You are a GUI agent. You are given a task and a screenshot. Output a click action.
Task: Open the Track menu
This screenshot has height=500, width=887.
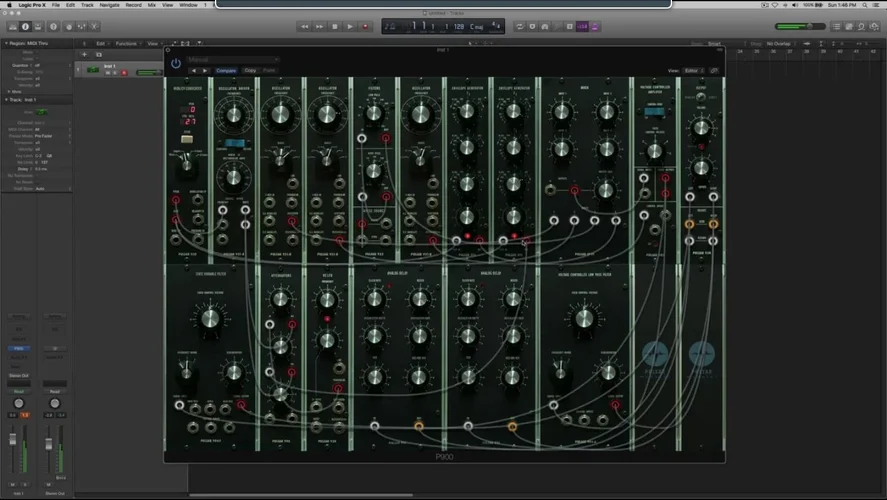click(x=87, y=5)
